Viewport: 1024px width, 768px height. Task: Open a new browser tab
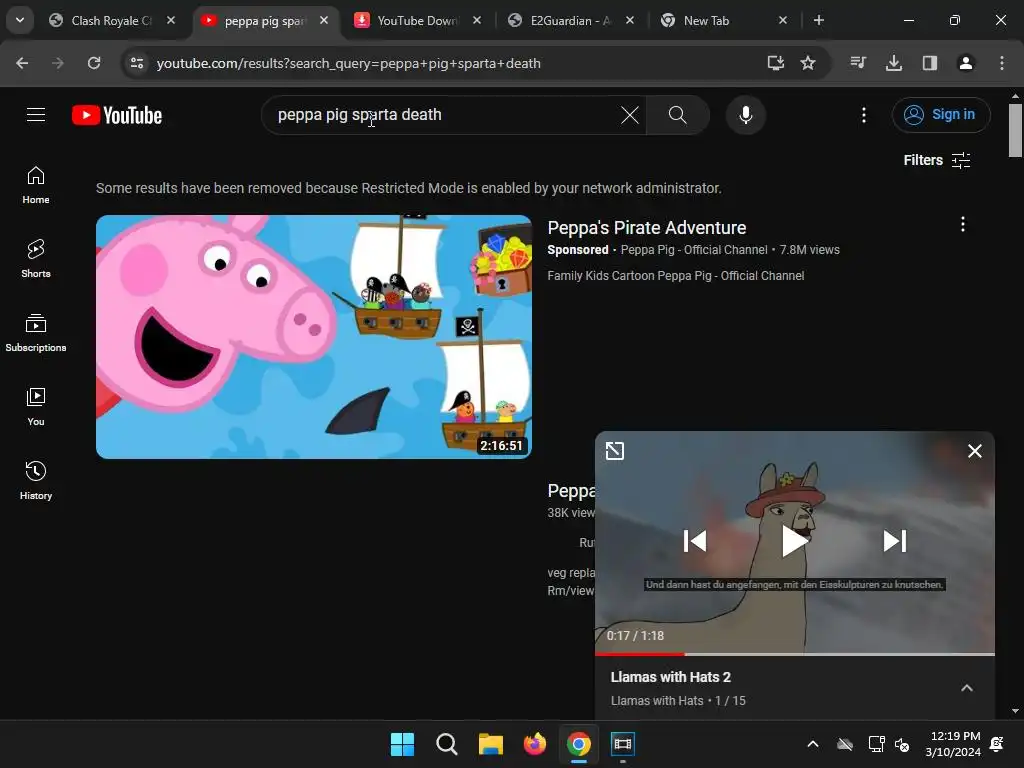818,21
